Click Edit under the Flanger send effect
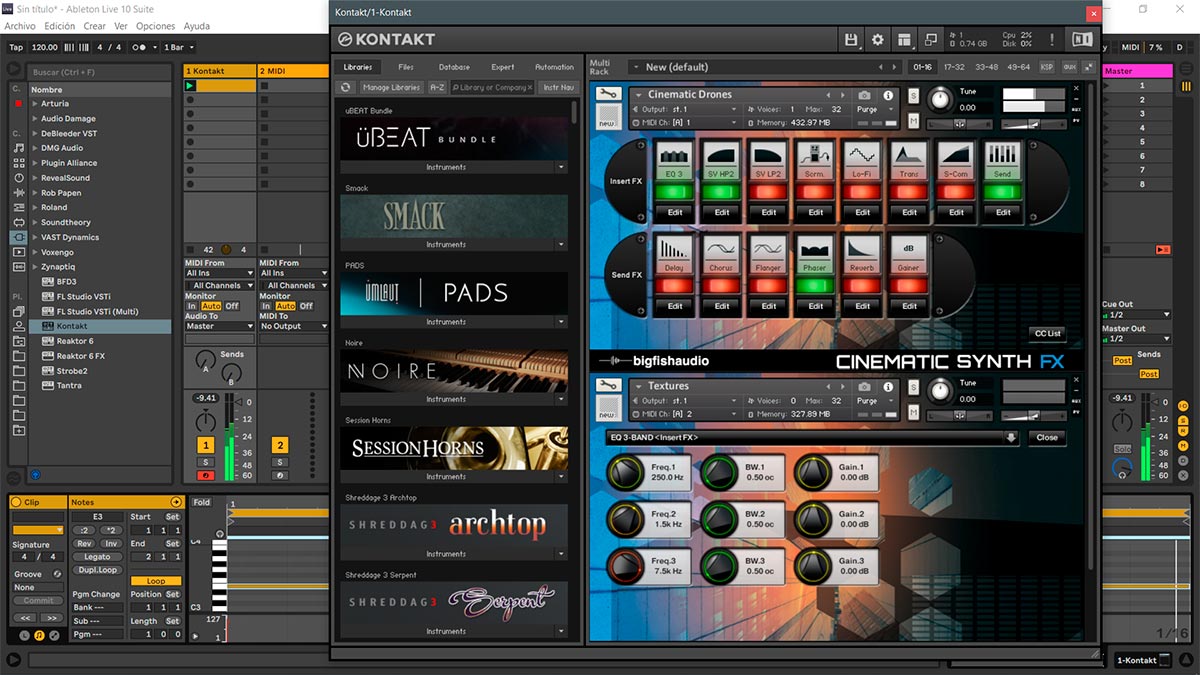1200x675 pixels. (769, 306)
